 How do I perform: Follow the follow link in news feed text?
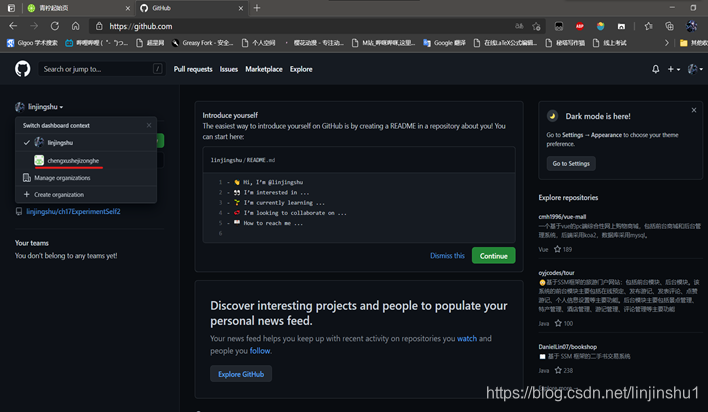[x=260, y=351]
